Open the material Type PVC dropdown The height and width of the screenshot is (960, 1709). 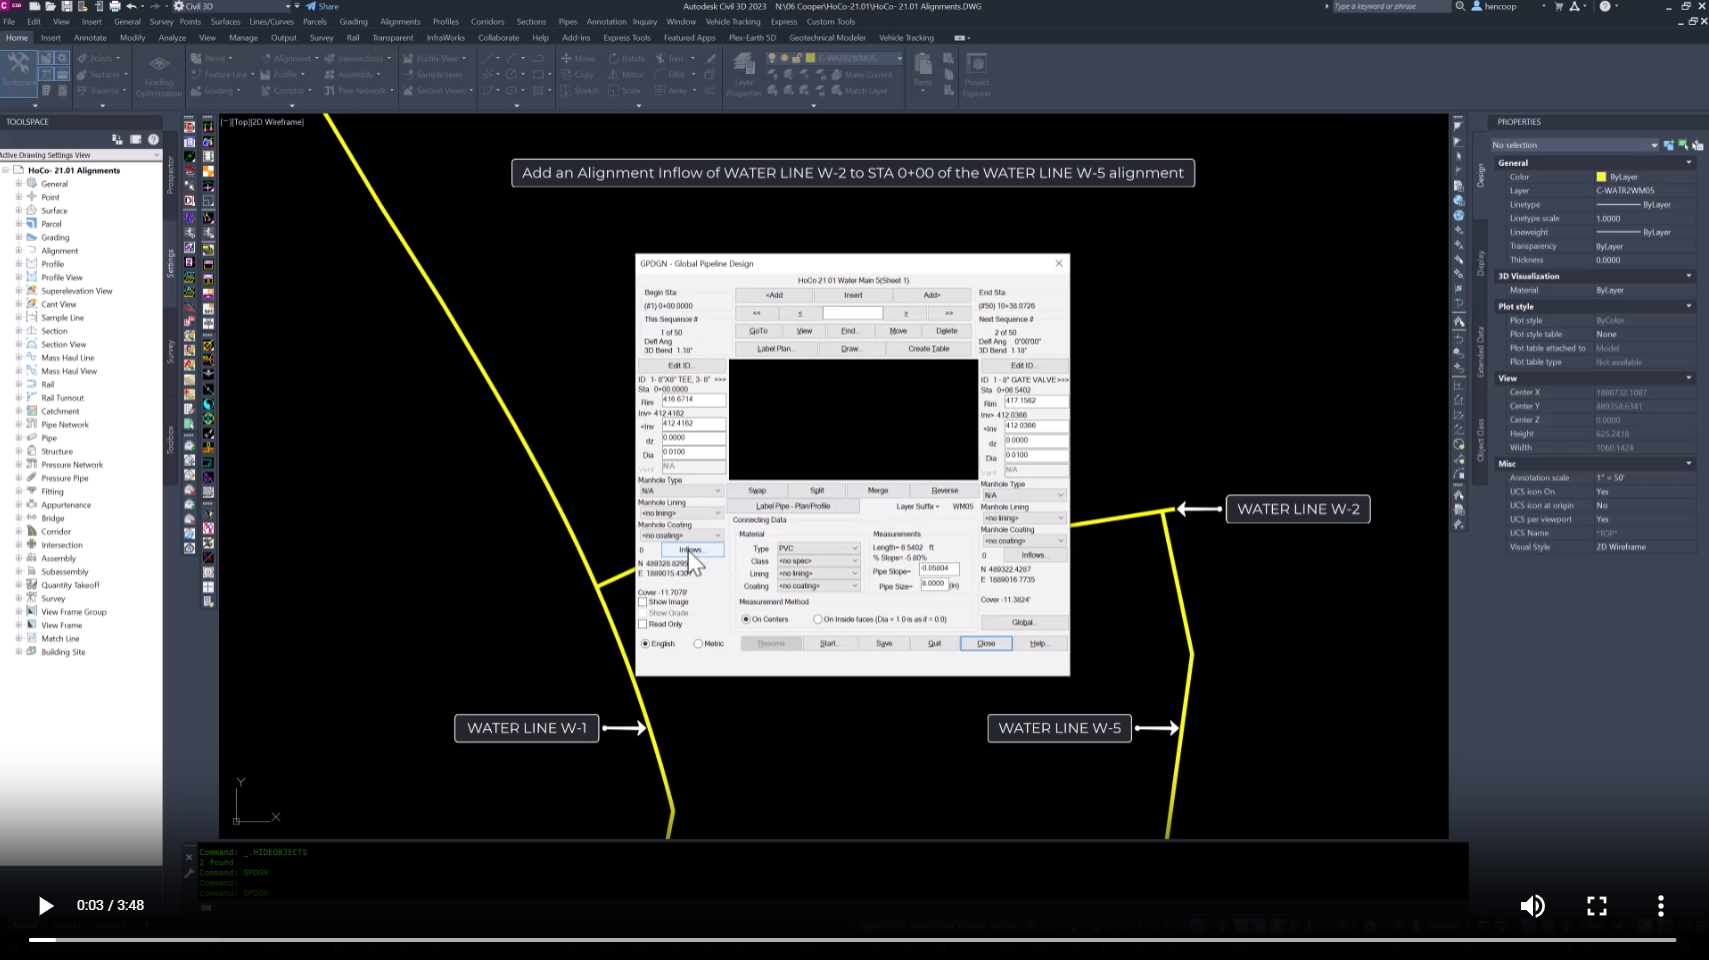818,548
